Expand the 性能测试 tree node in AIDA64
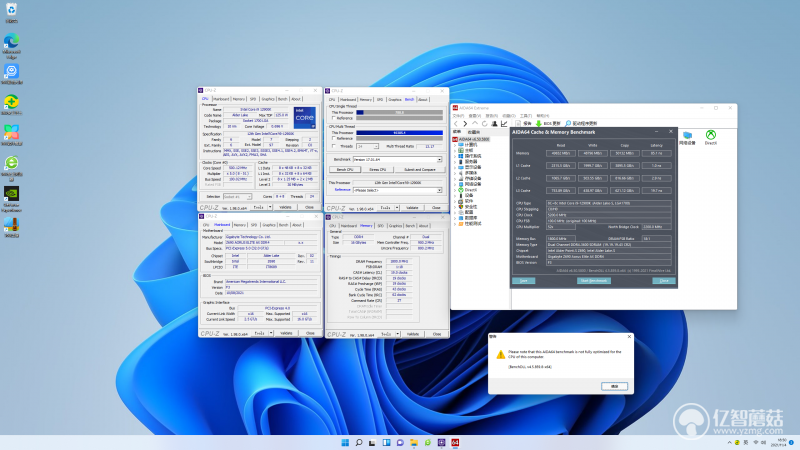Viewport: 800px width, 450px height. (x=456, y=223)
